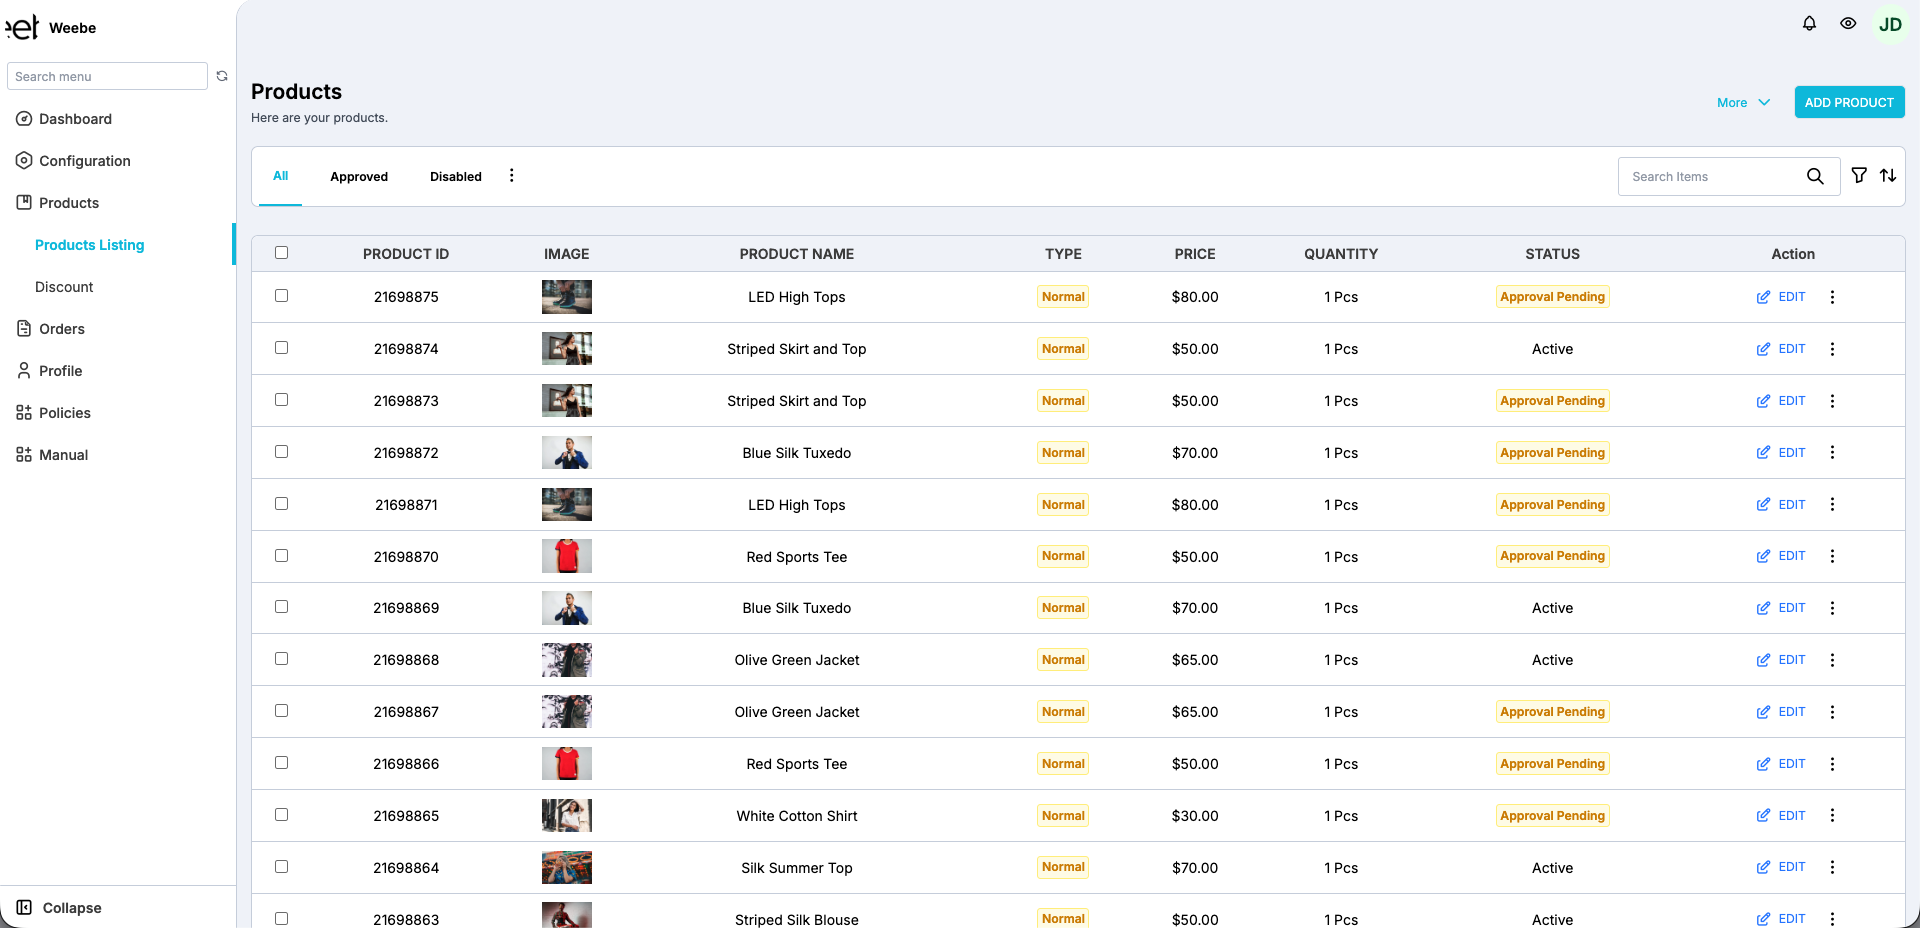The width and height of the screenshot is (1920, 928).
Task: Open the filter icon above the product table
Action: tap(1859, 175)
